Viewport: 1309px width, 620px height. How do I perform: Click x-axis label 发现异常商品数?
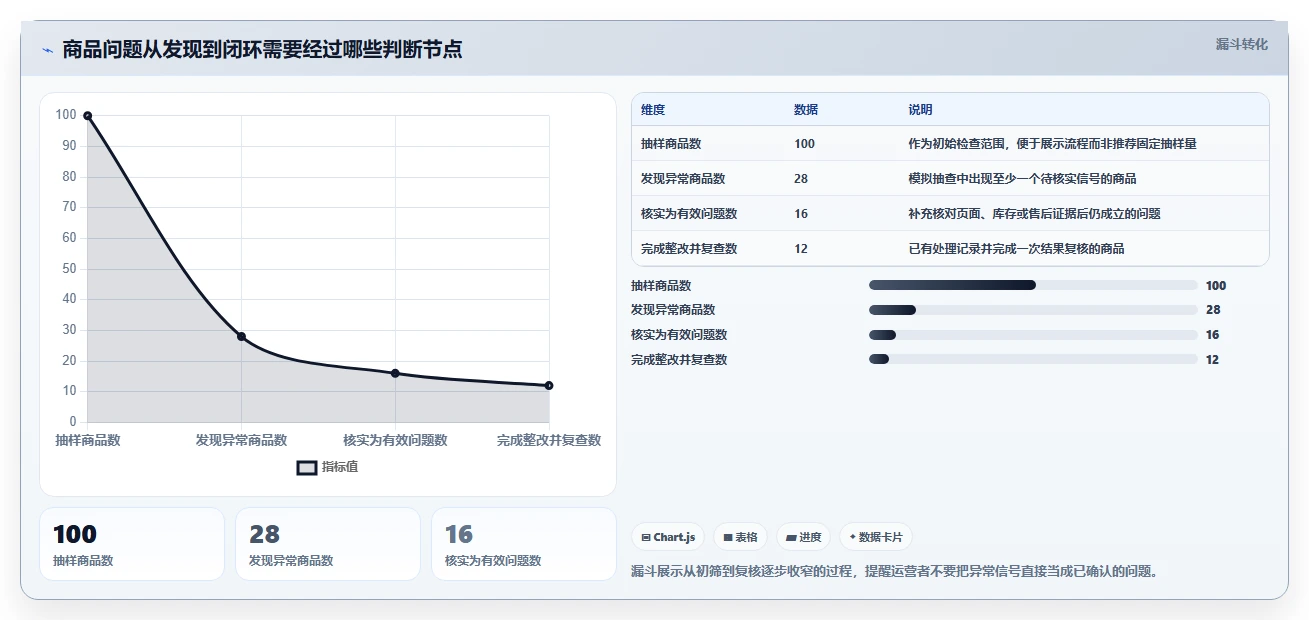click(x=242, y=440)
